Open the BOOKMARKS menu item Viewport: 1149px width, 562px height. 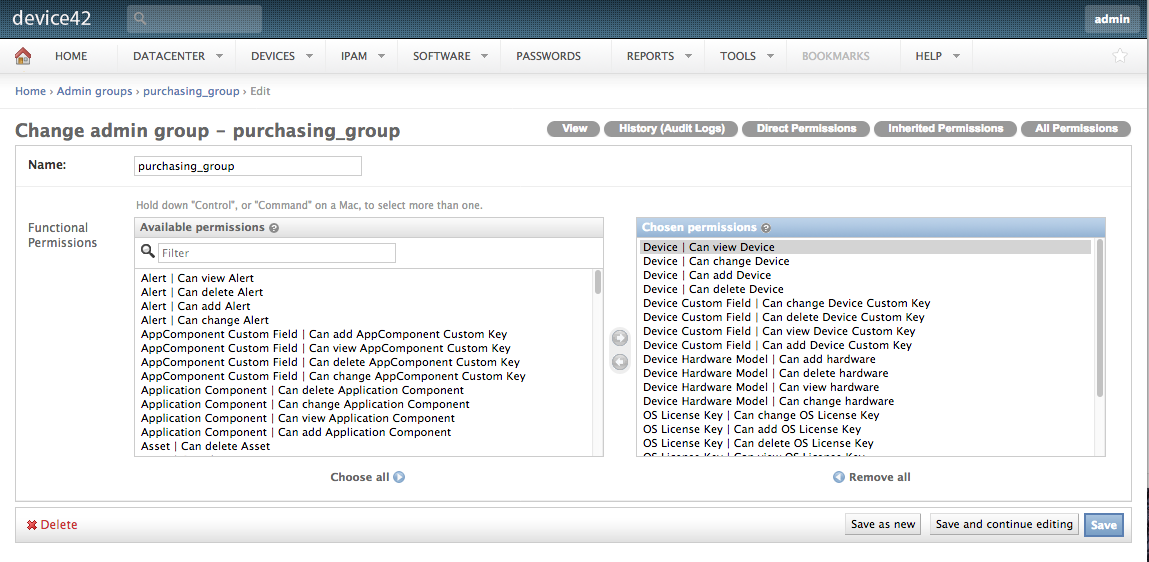836,56
